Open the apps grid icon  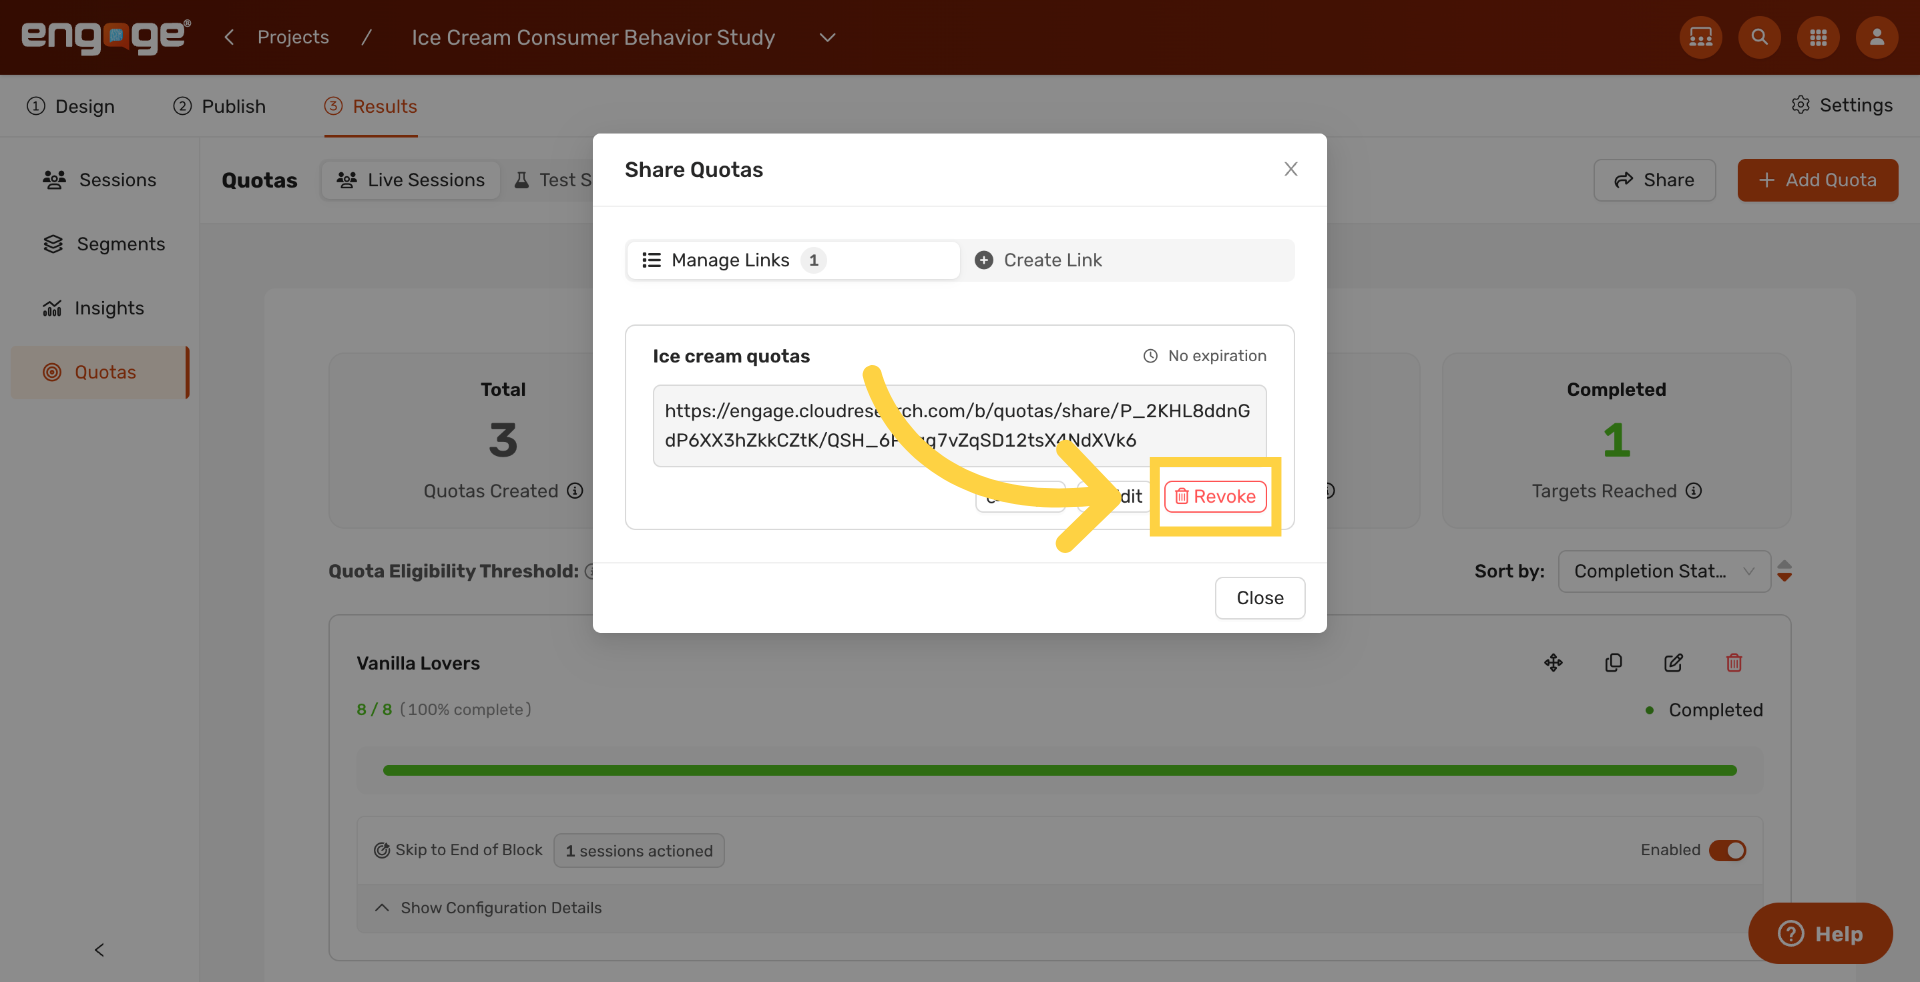[1819, 37]
